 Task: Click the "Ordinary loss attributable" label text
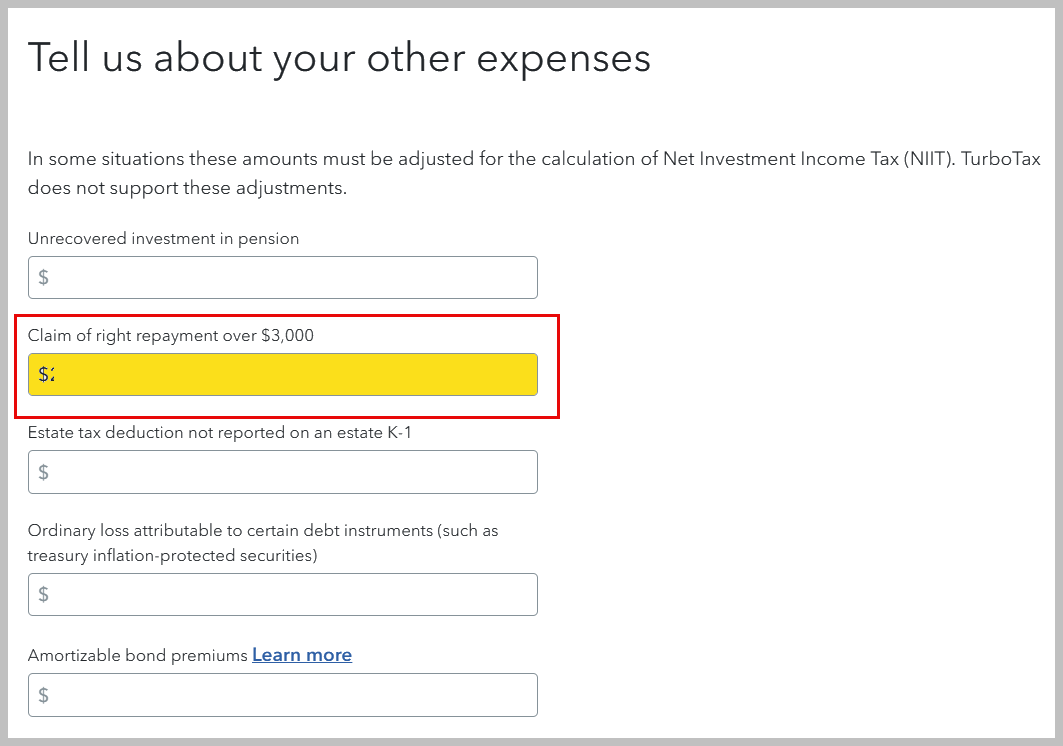point(262,530)
